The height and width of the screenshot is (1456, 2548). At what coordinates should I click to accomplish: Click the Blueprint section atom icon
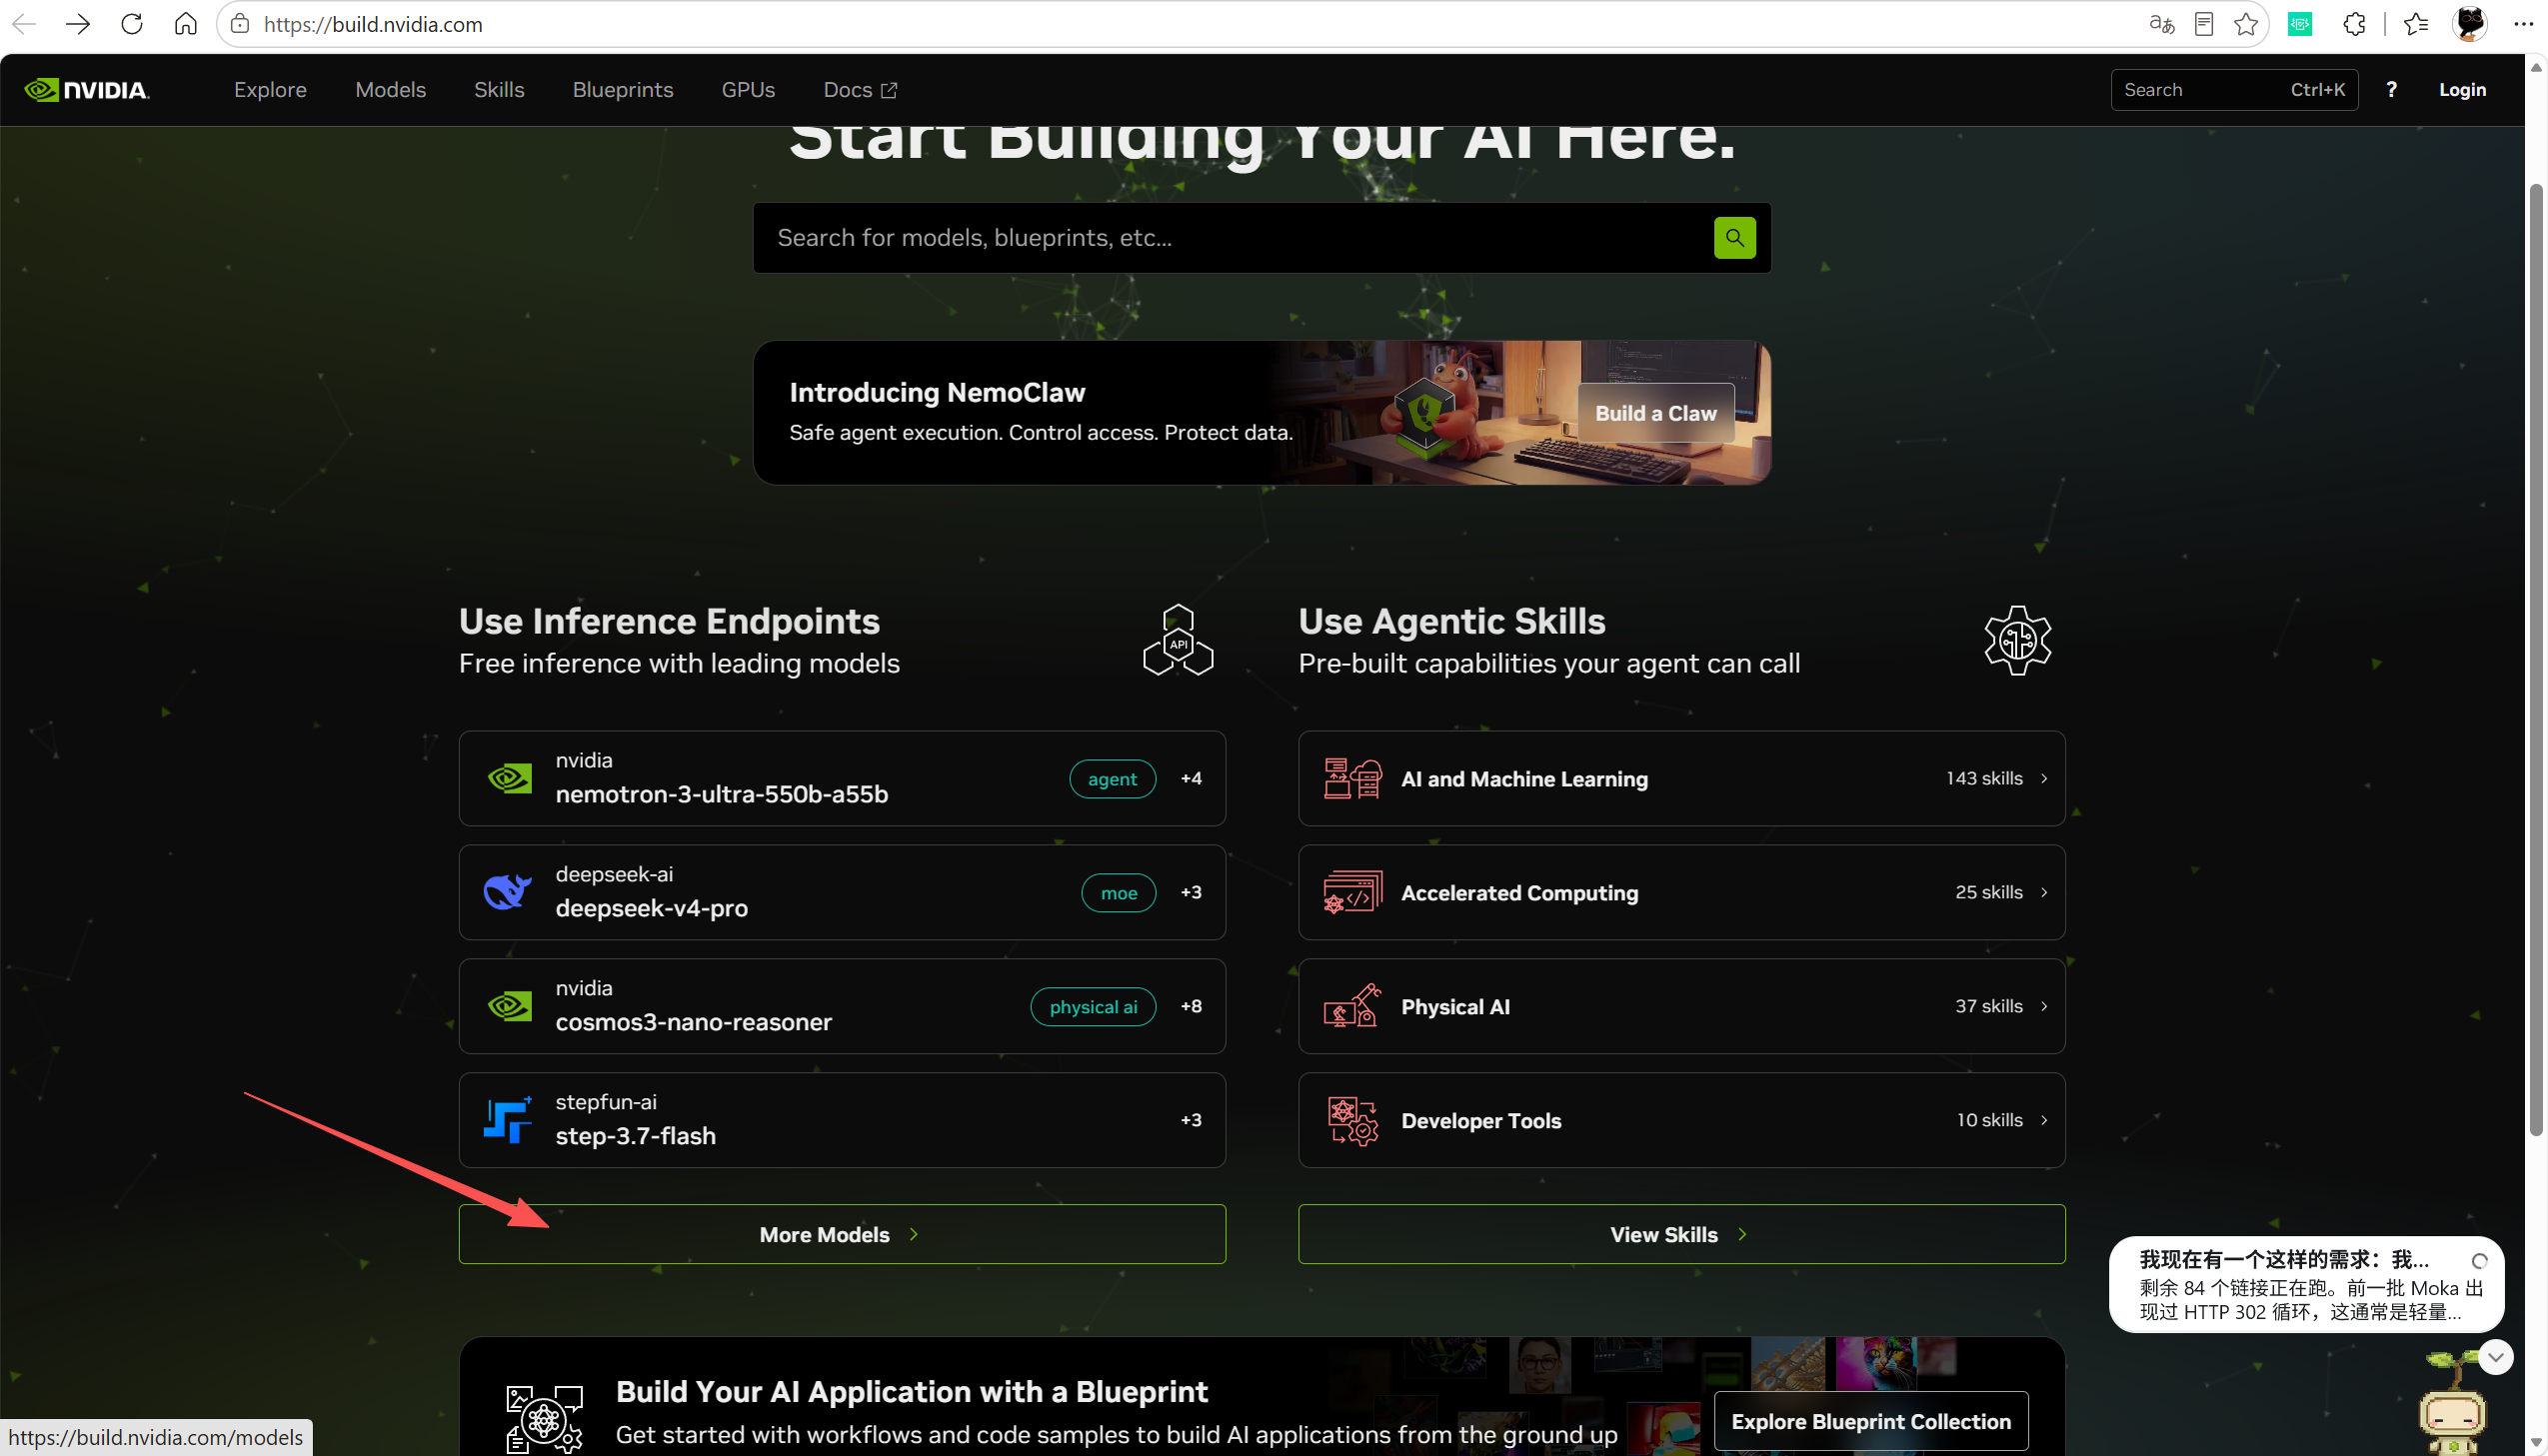click(544, 1419)
